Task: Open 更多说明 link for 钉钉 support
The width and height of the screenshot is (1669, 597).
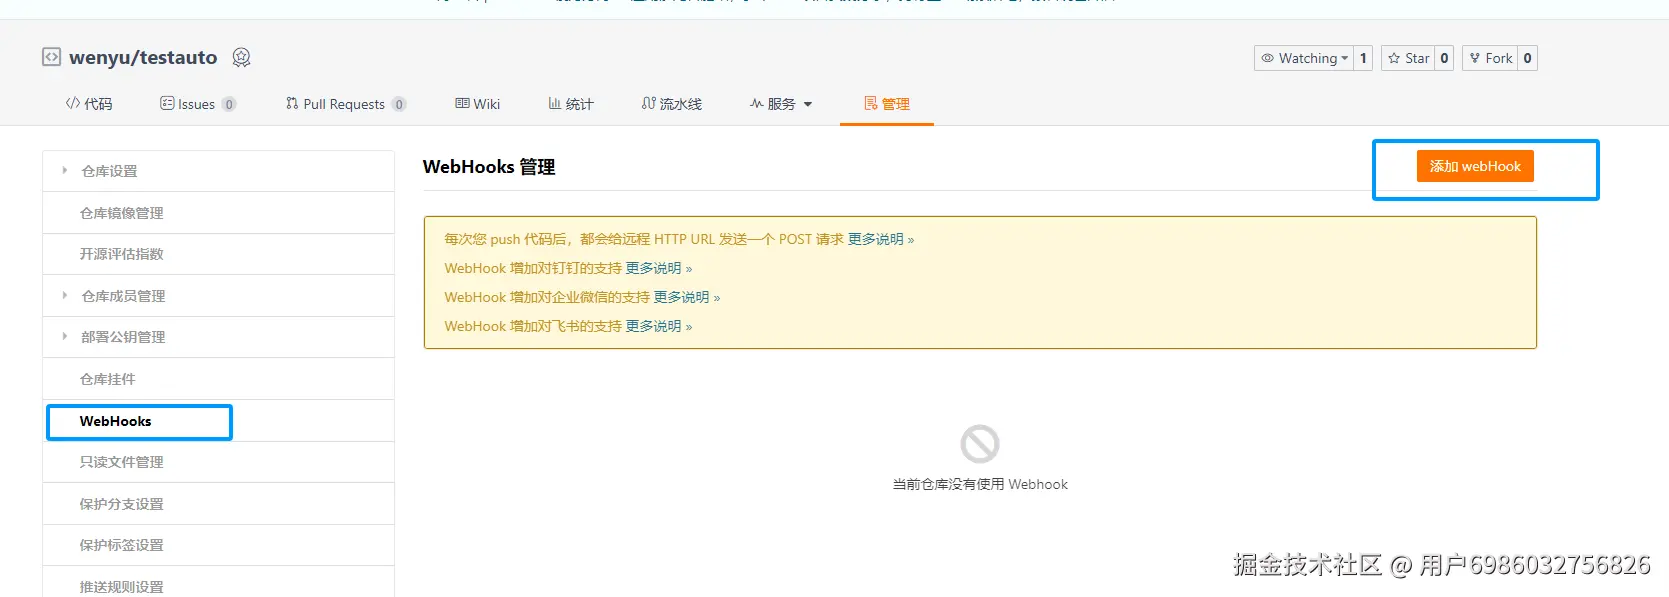Action: click(x=654, y=268)
